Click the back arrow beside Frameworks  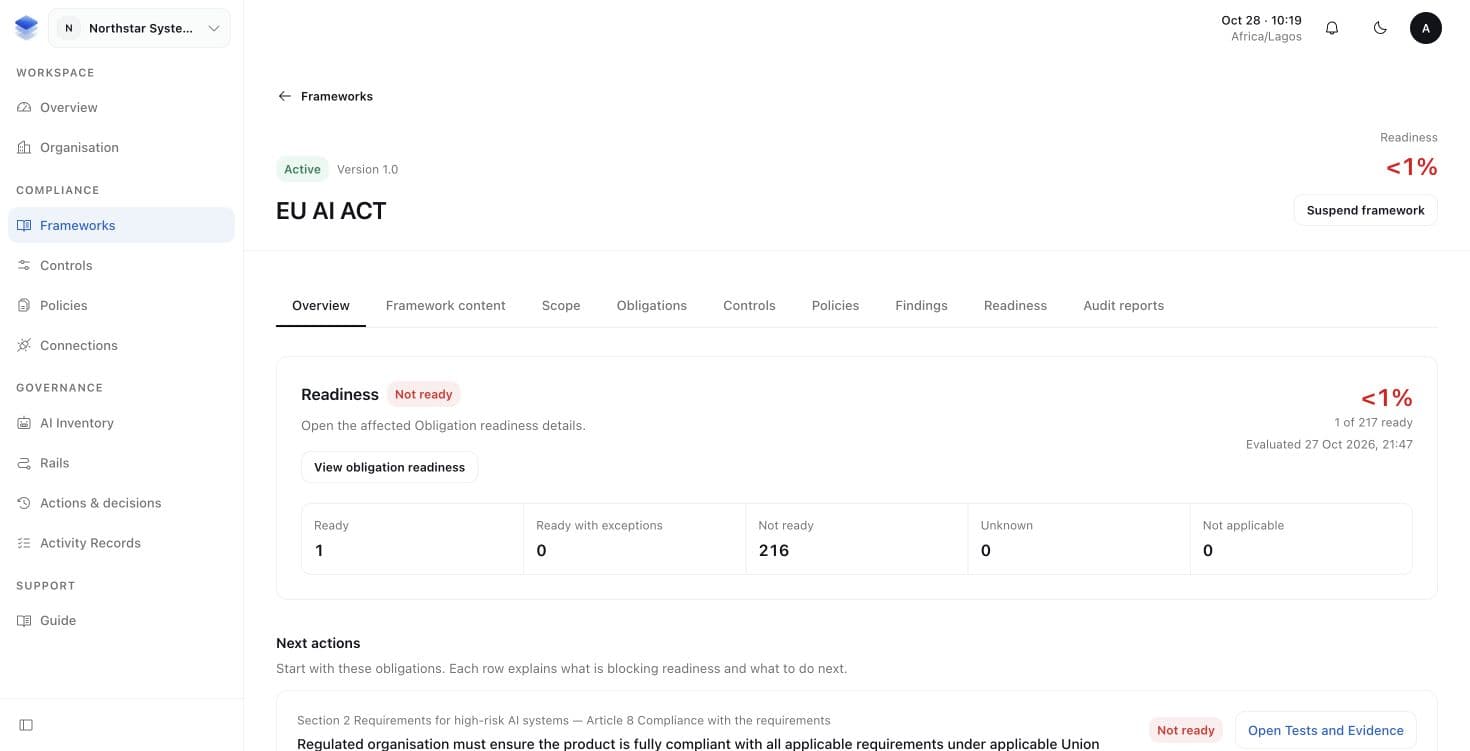[284, 96]
